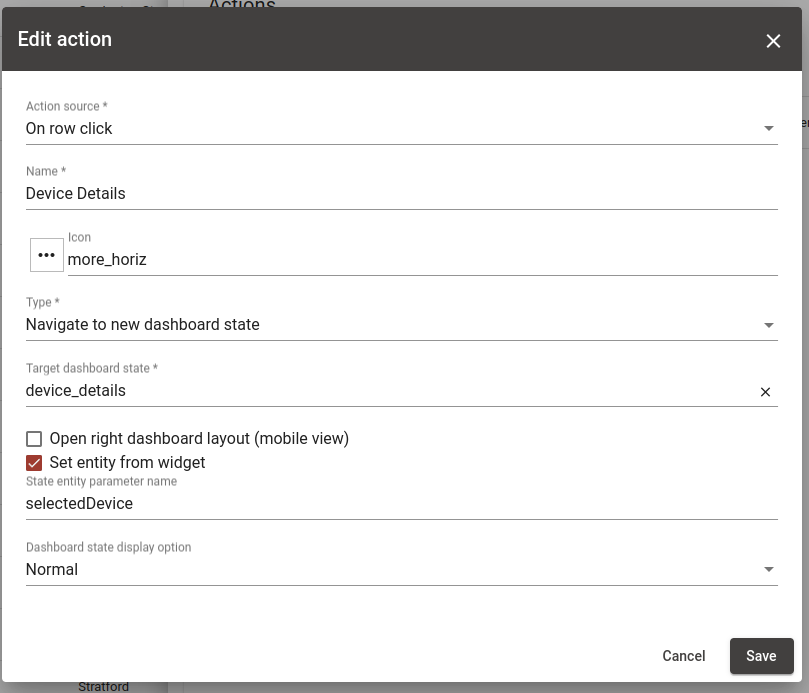Save the edited action
This screenshot has height=693, width=809.
click(x=761, y=656)
